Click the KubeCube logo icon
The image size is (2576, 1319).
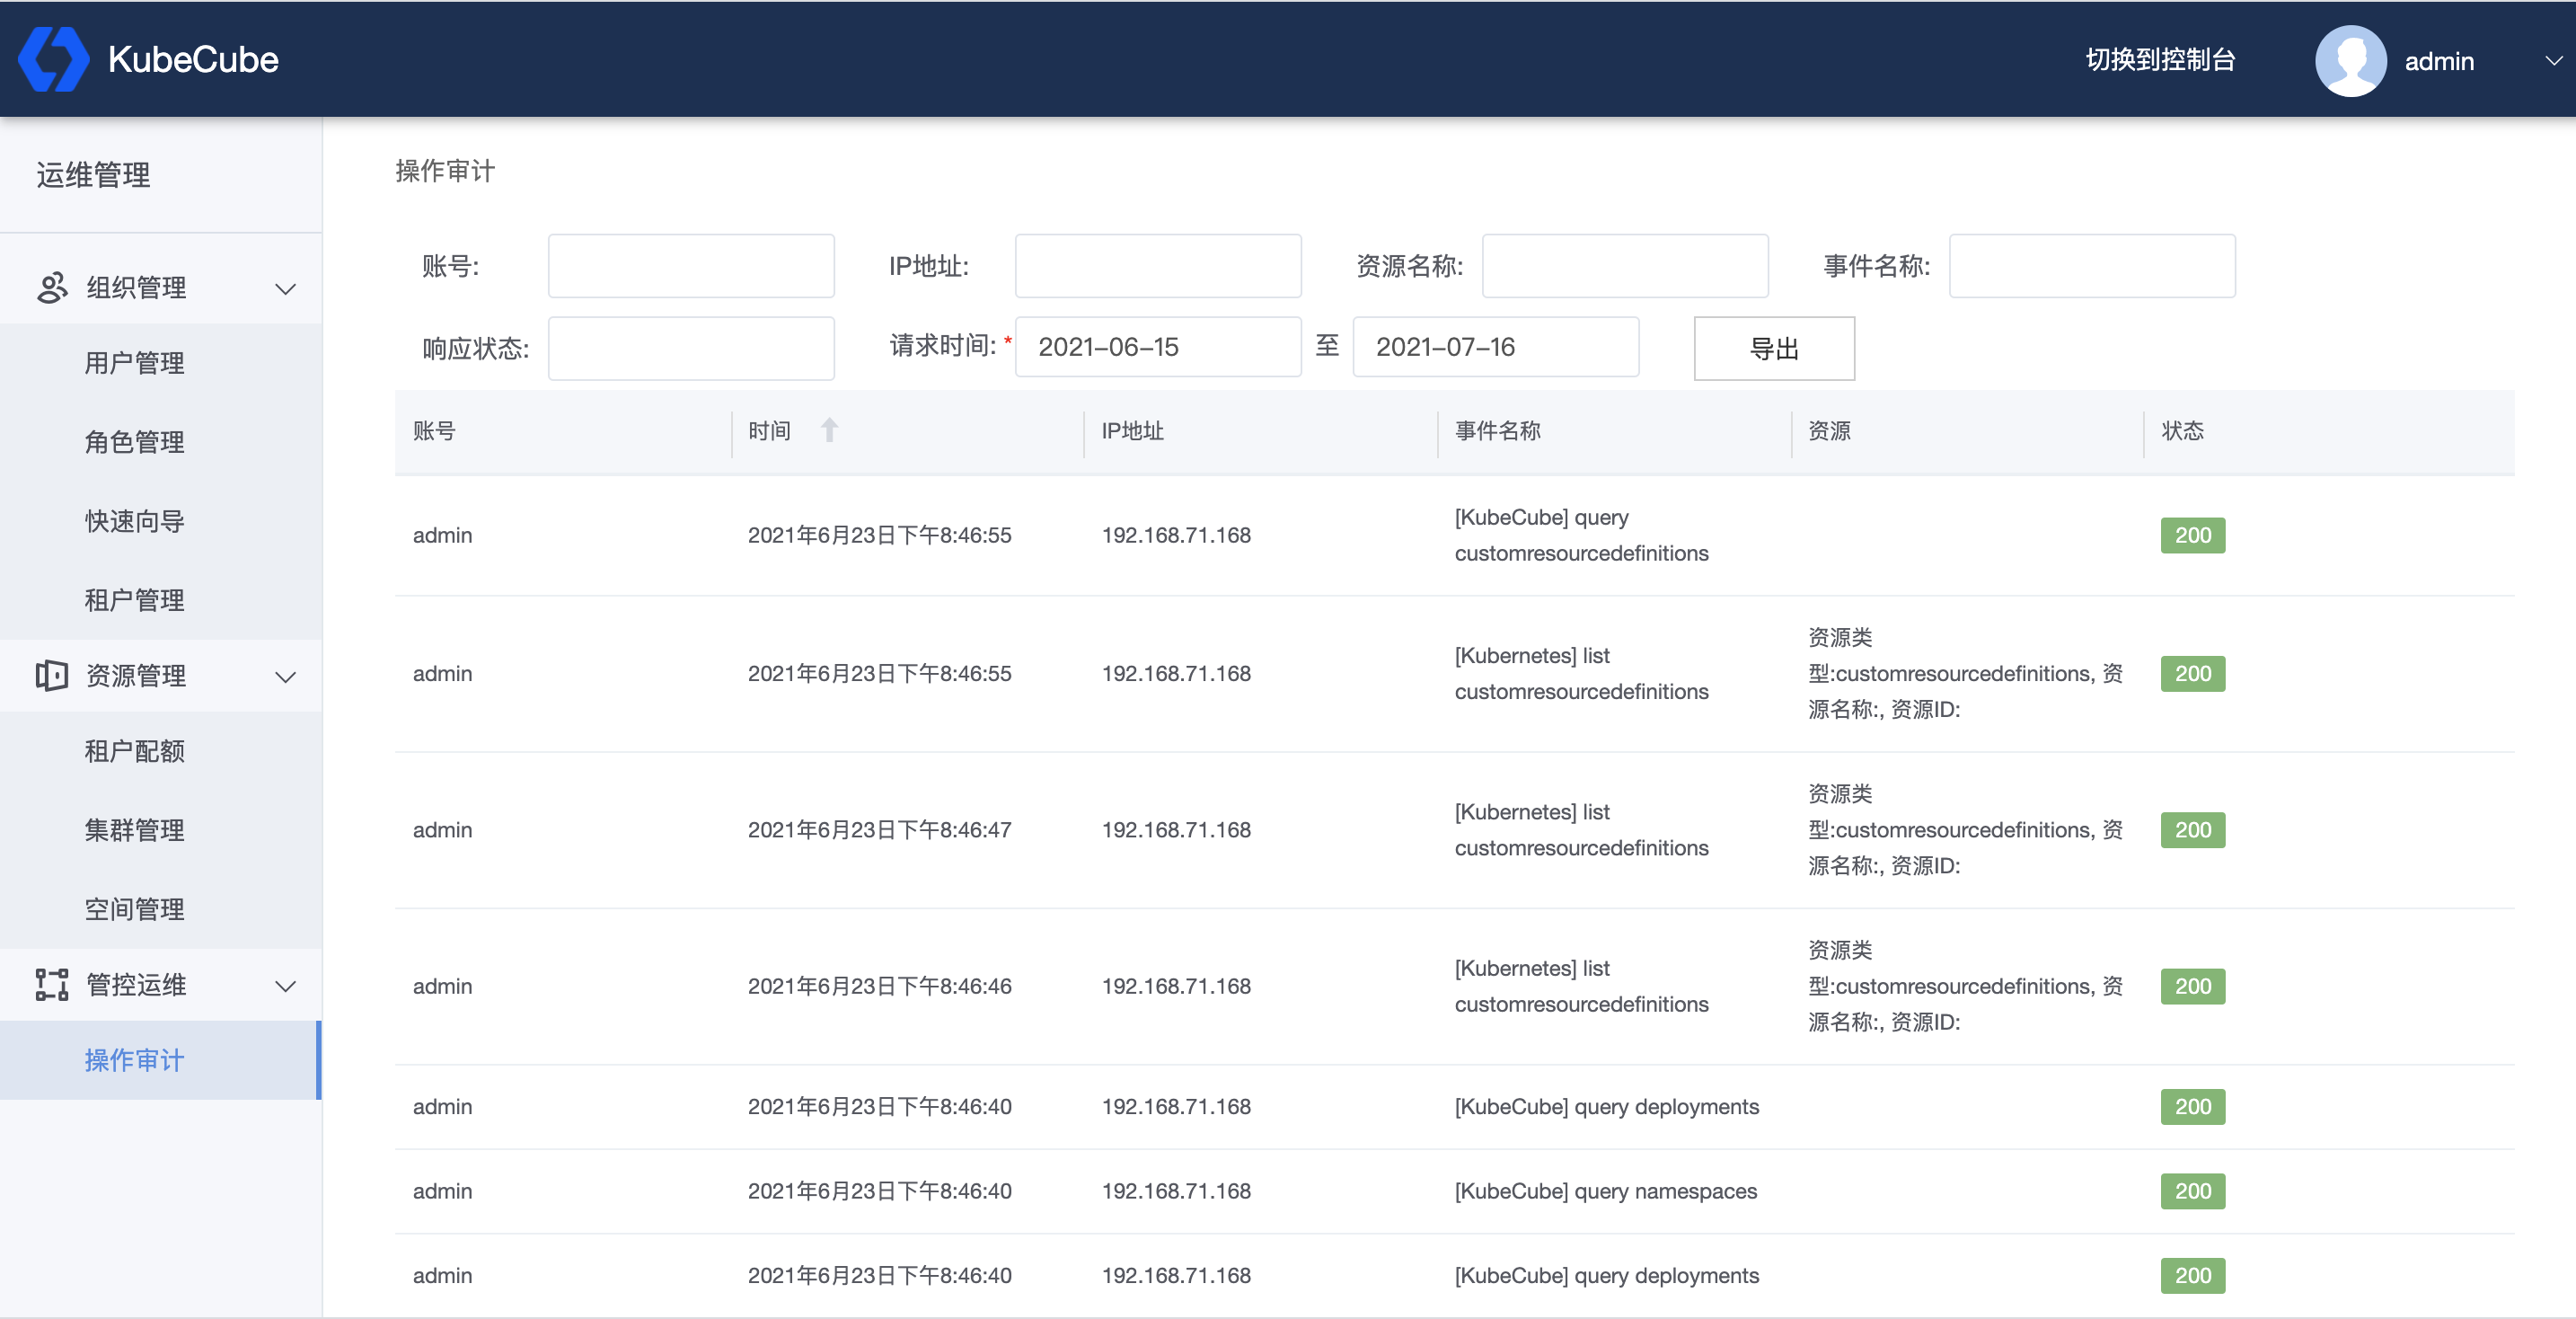[x=54, y=60]
